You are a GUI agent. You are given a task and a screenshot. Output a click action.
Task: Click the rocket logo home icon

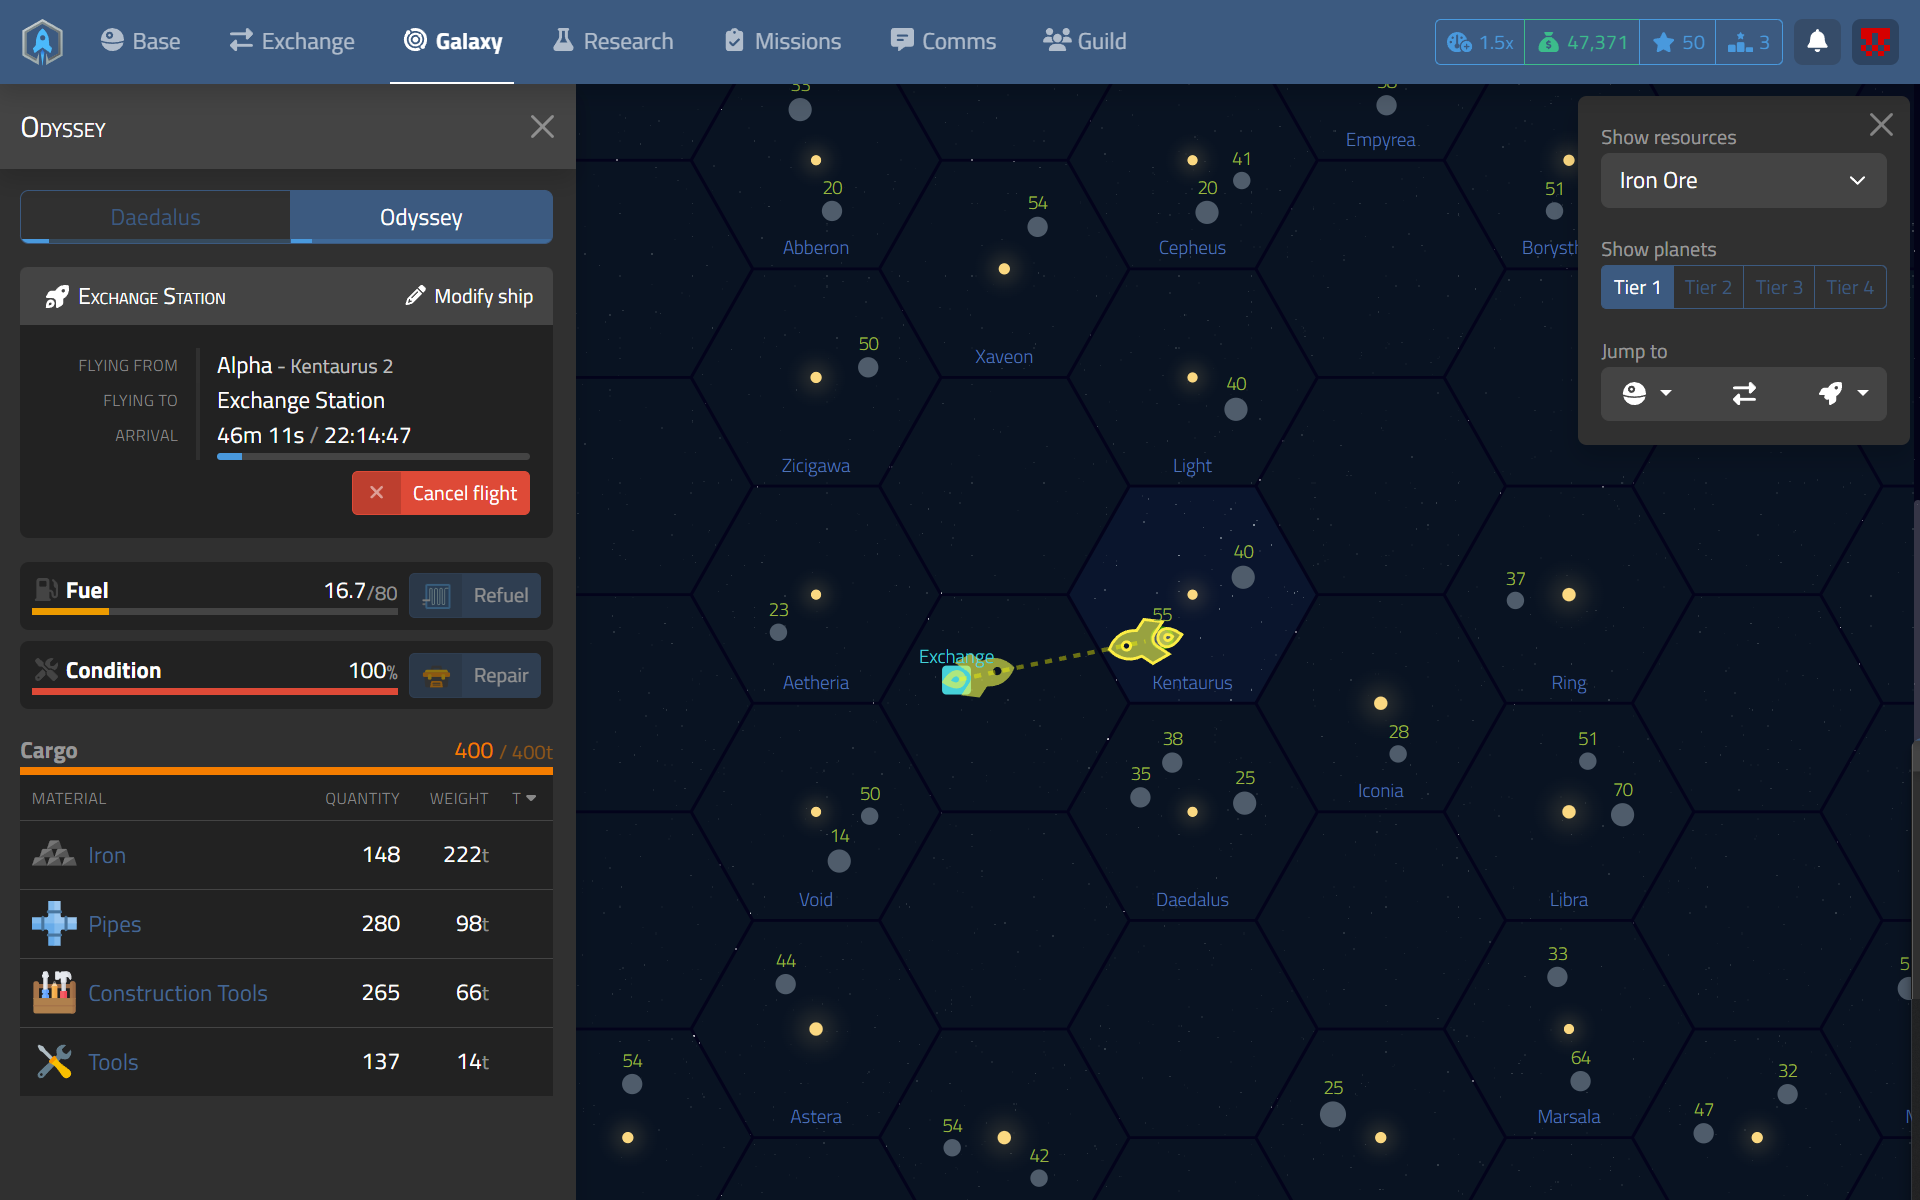point(42,42)
